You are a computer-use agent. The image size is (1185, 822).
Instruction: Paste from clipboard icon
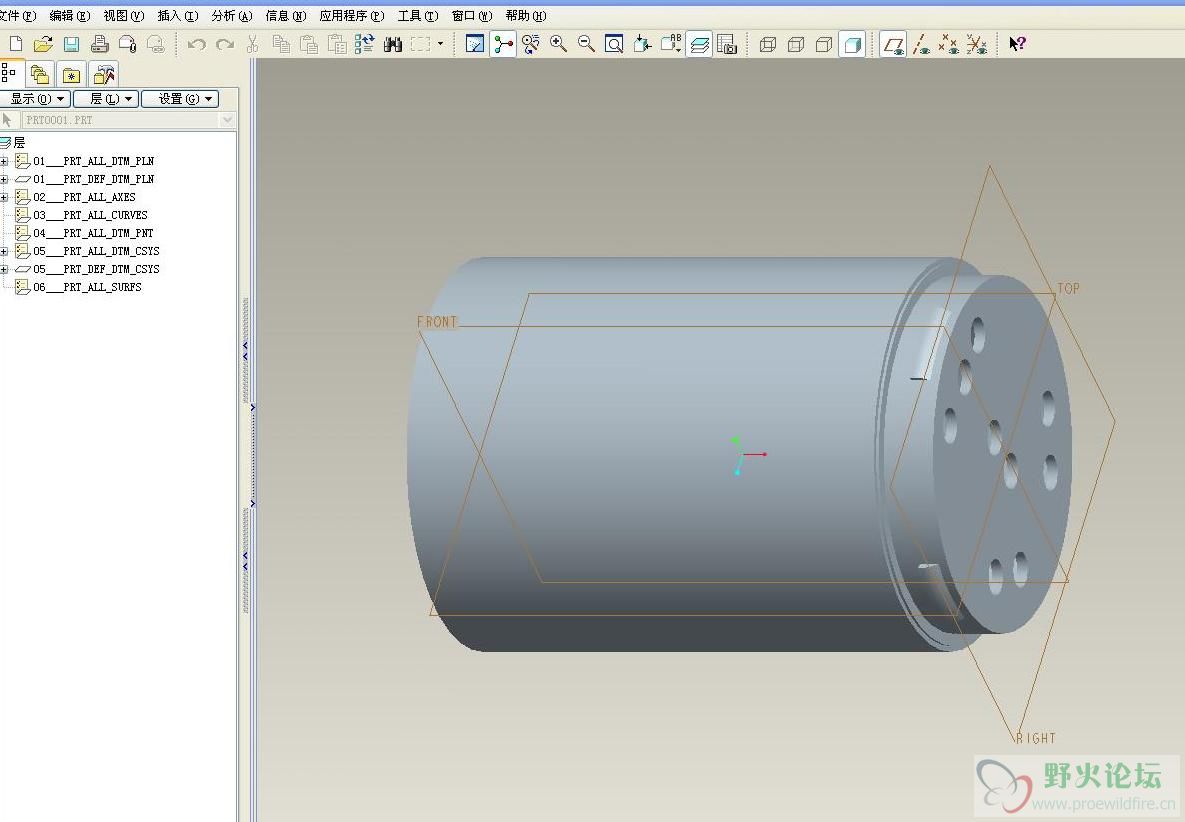coord(308,45)
